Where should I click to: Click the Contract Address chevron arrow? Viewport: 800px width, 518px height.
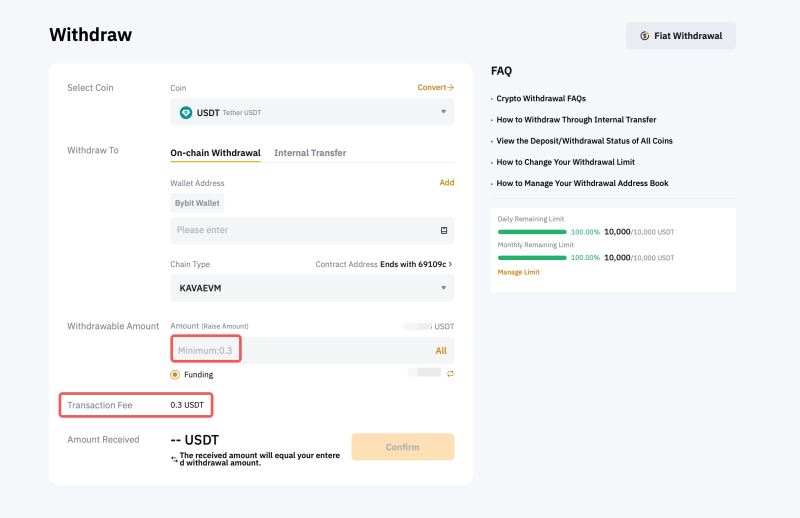click(451, 264)
